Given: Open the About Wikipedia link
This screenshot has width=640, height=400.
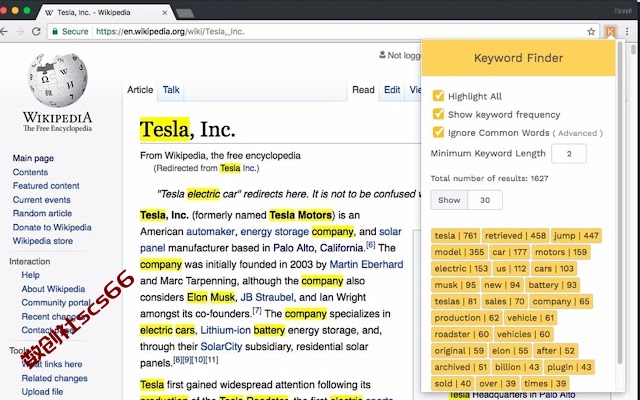Looking at the screenshot, I should click(x=53, y=289).
